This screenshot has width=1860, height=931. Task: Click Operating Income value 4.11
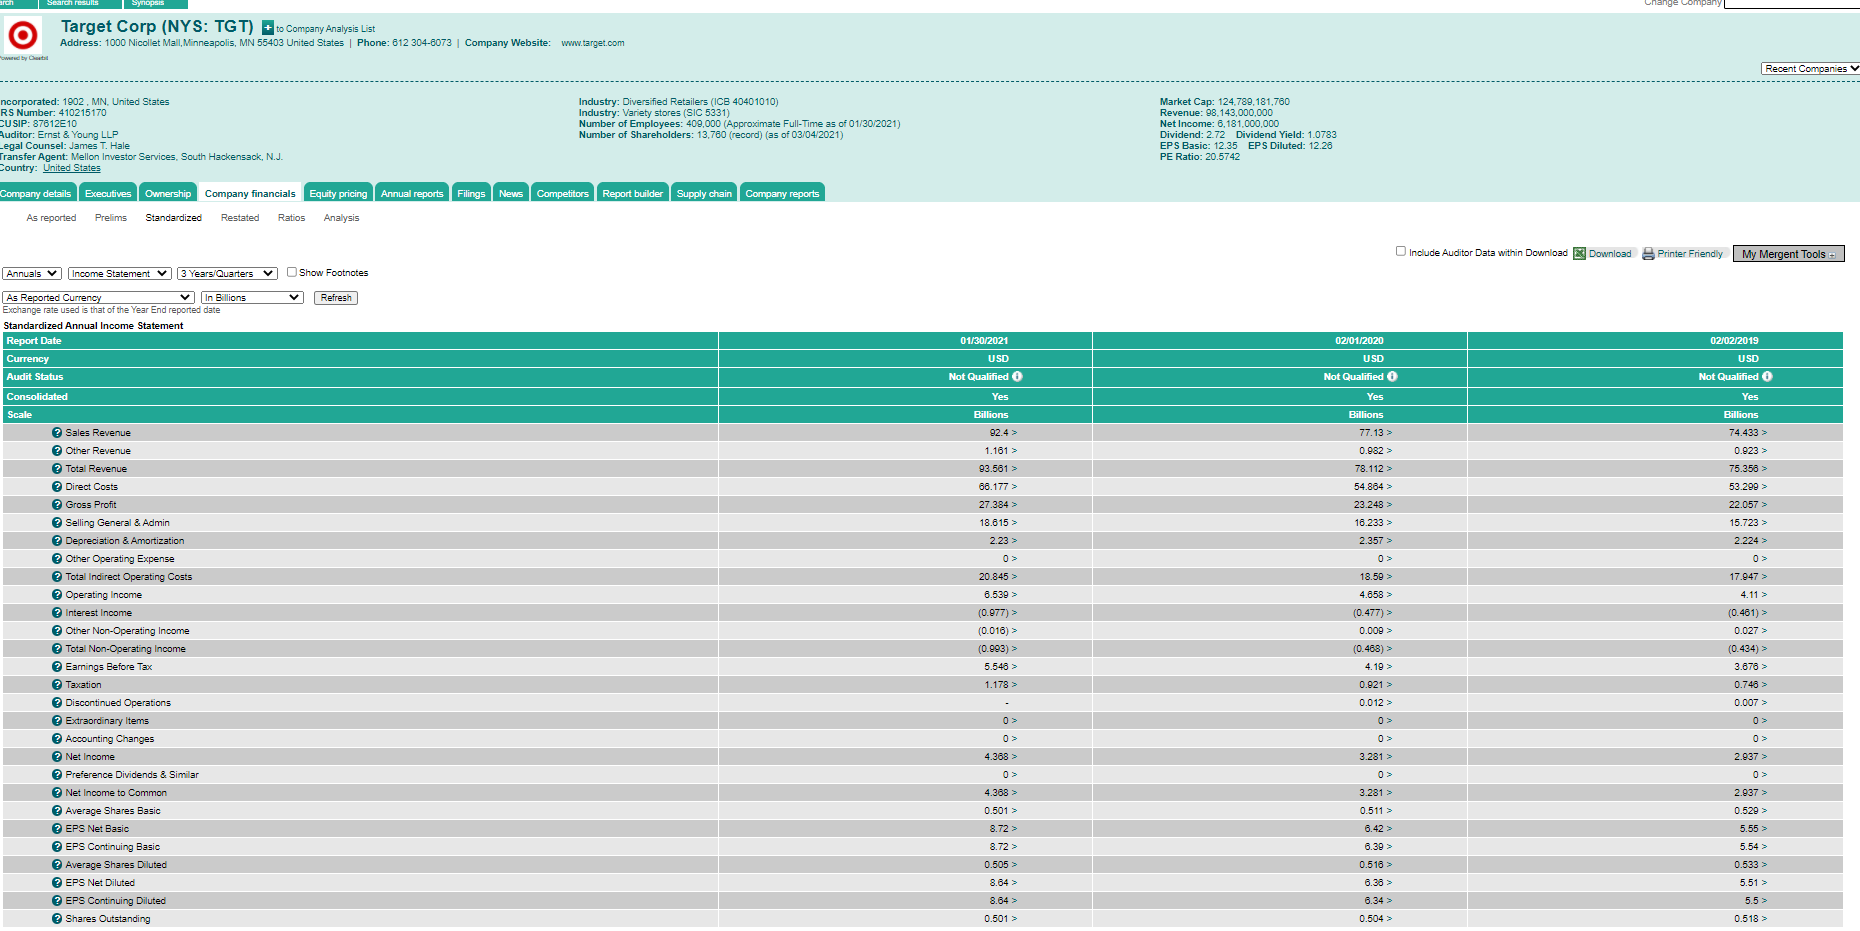(x=1749, y=595)
